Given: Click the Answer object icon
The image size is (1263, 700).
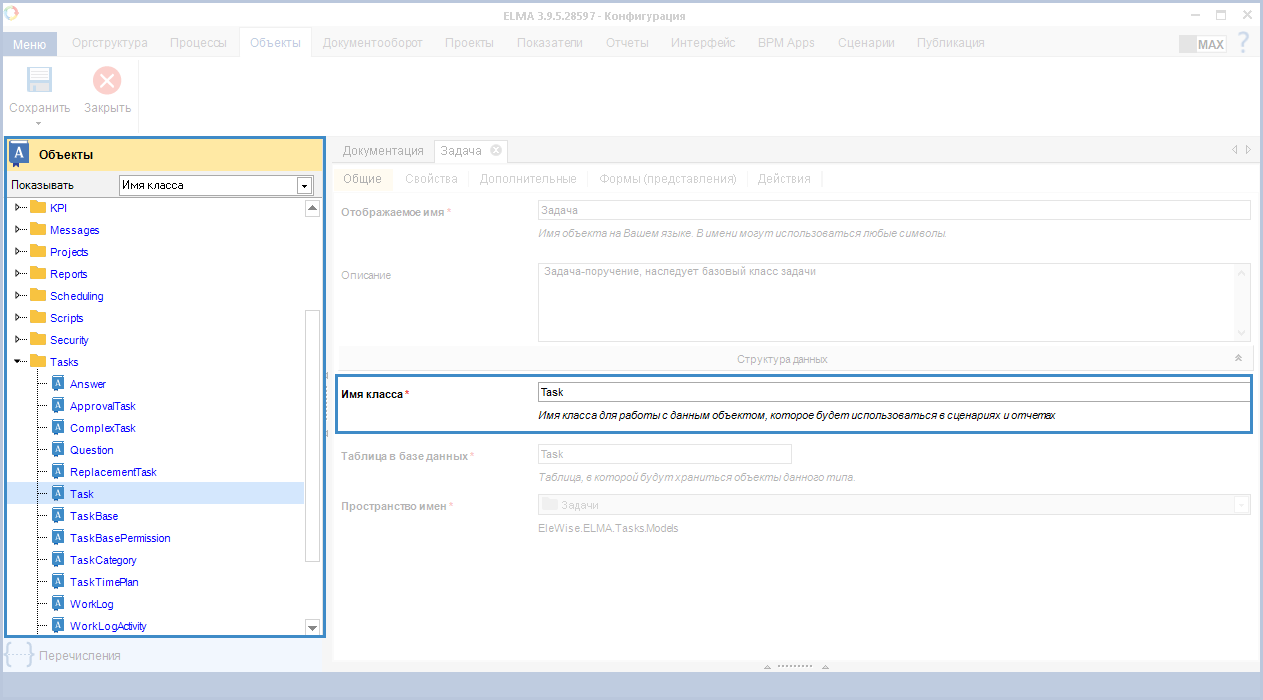Looking at the screenshot, I should (x=58, y=383).
